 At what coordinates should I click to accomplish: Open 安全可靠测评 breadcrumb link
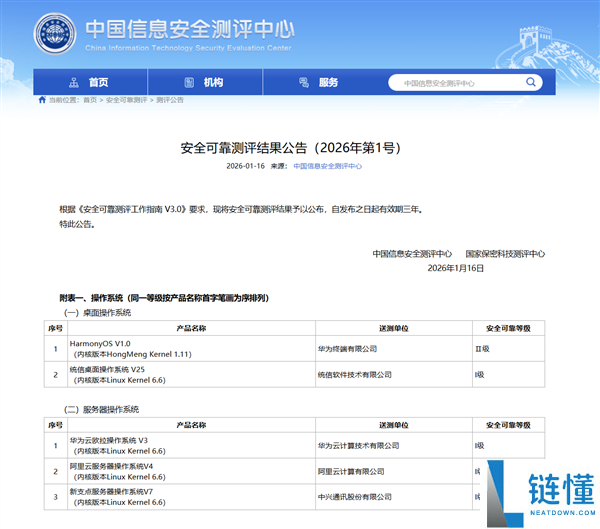point(127,100)
